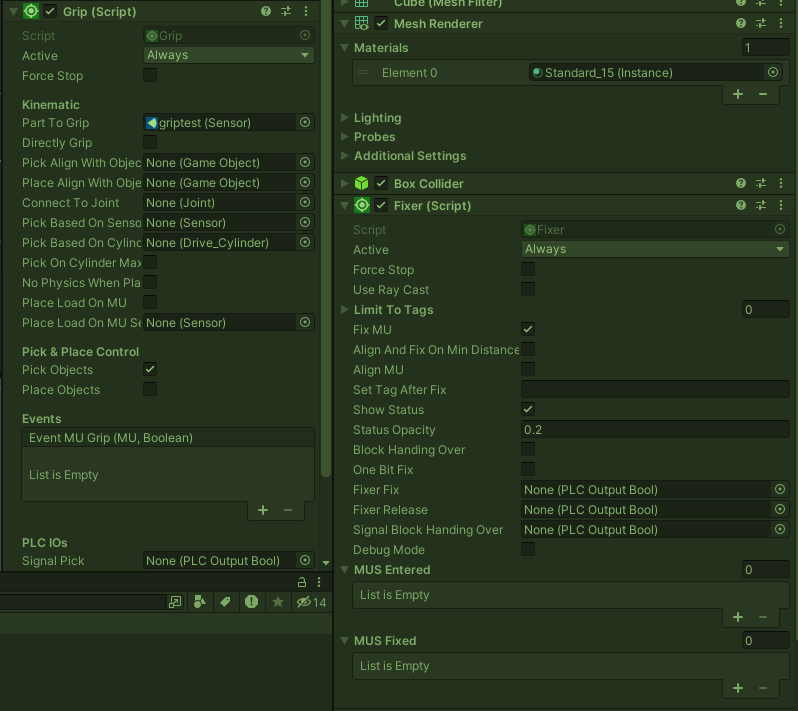Collapse the Grip (Script) component
798x711 pixels.
14,11
